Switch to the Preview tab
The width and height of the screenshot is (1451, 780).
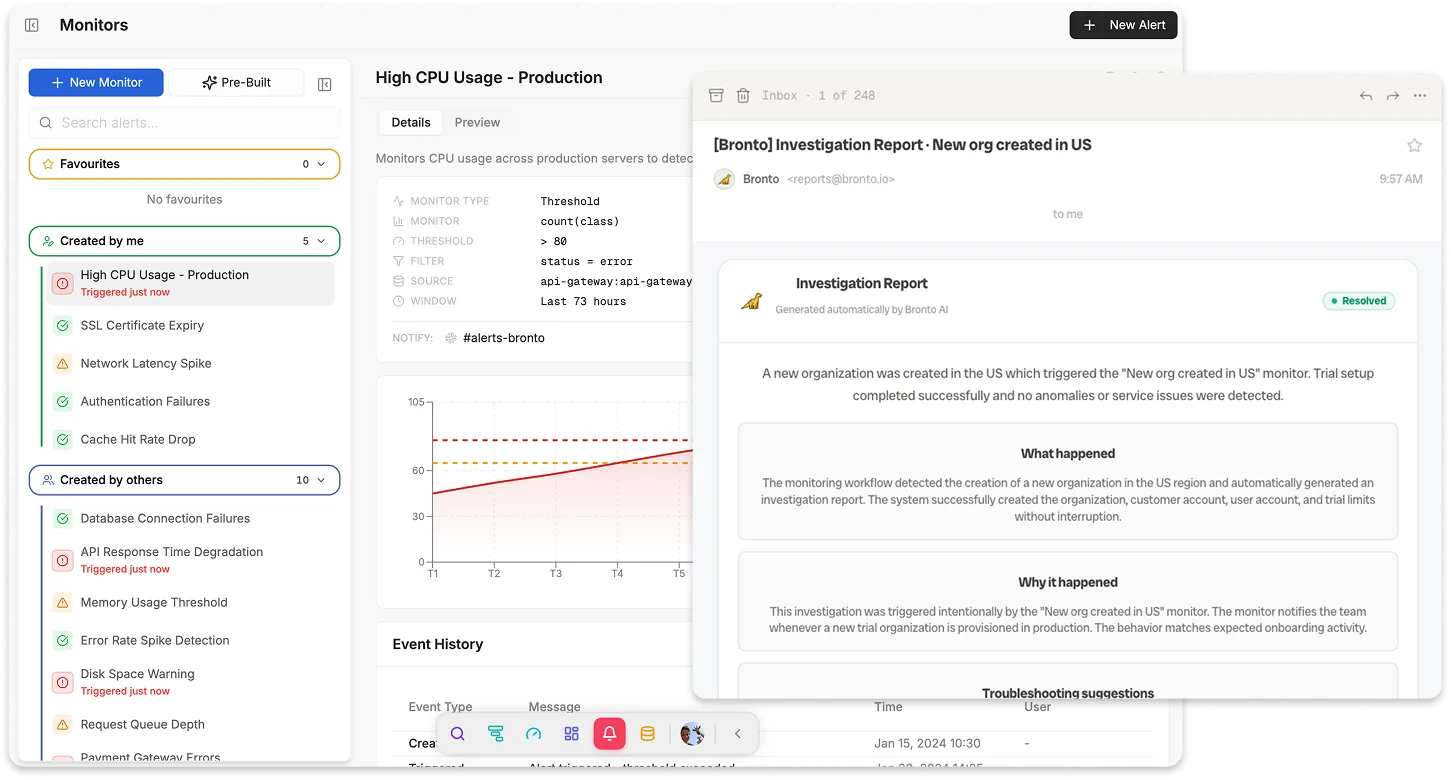tap(477, 122)
